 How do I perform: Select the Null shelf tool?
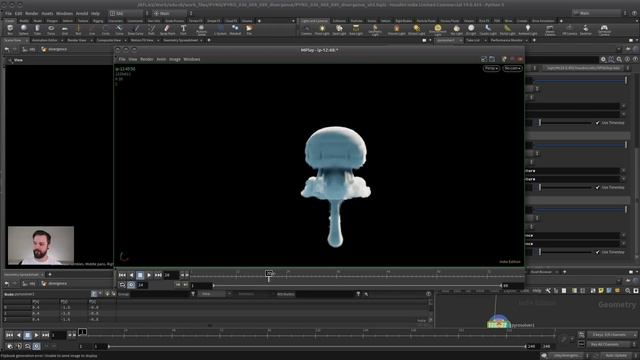coord(78,29)
